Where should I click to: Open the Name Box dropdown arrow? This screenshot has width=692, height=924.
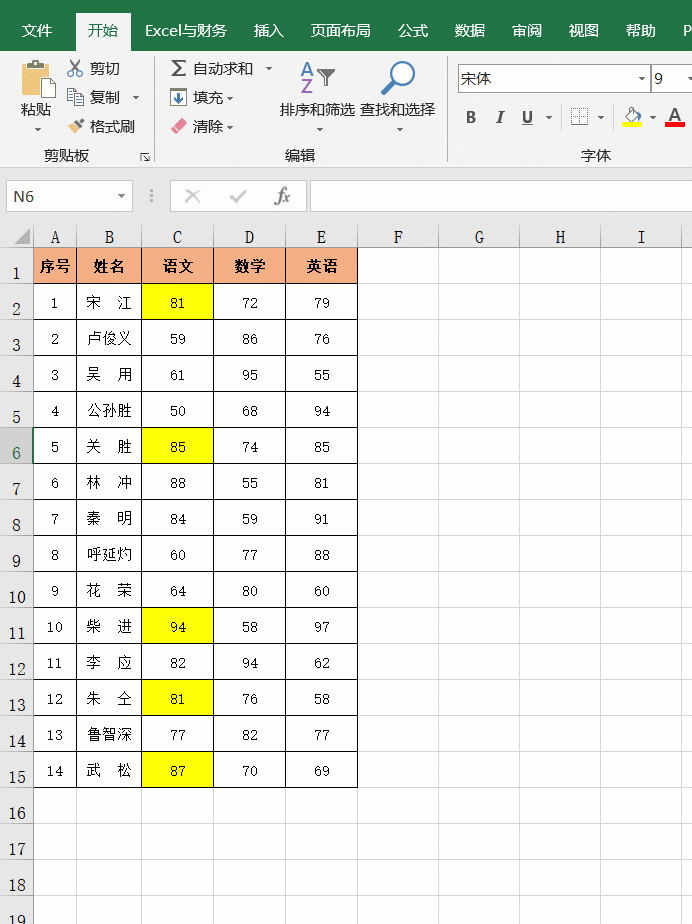(x=121, y=196)
